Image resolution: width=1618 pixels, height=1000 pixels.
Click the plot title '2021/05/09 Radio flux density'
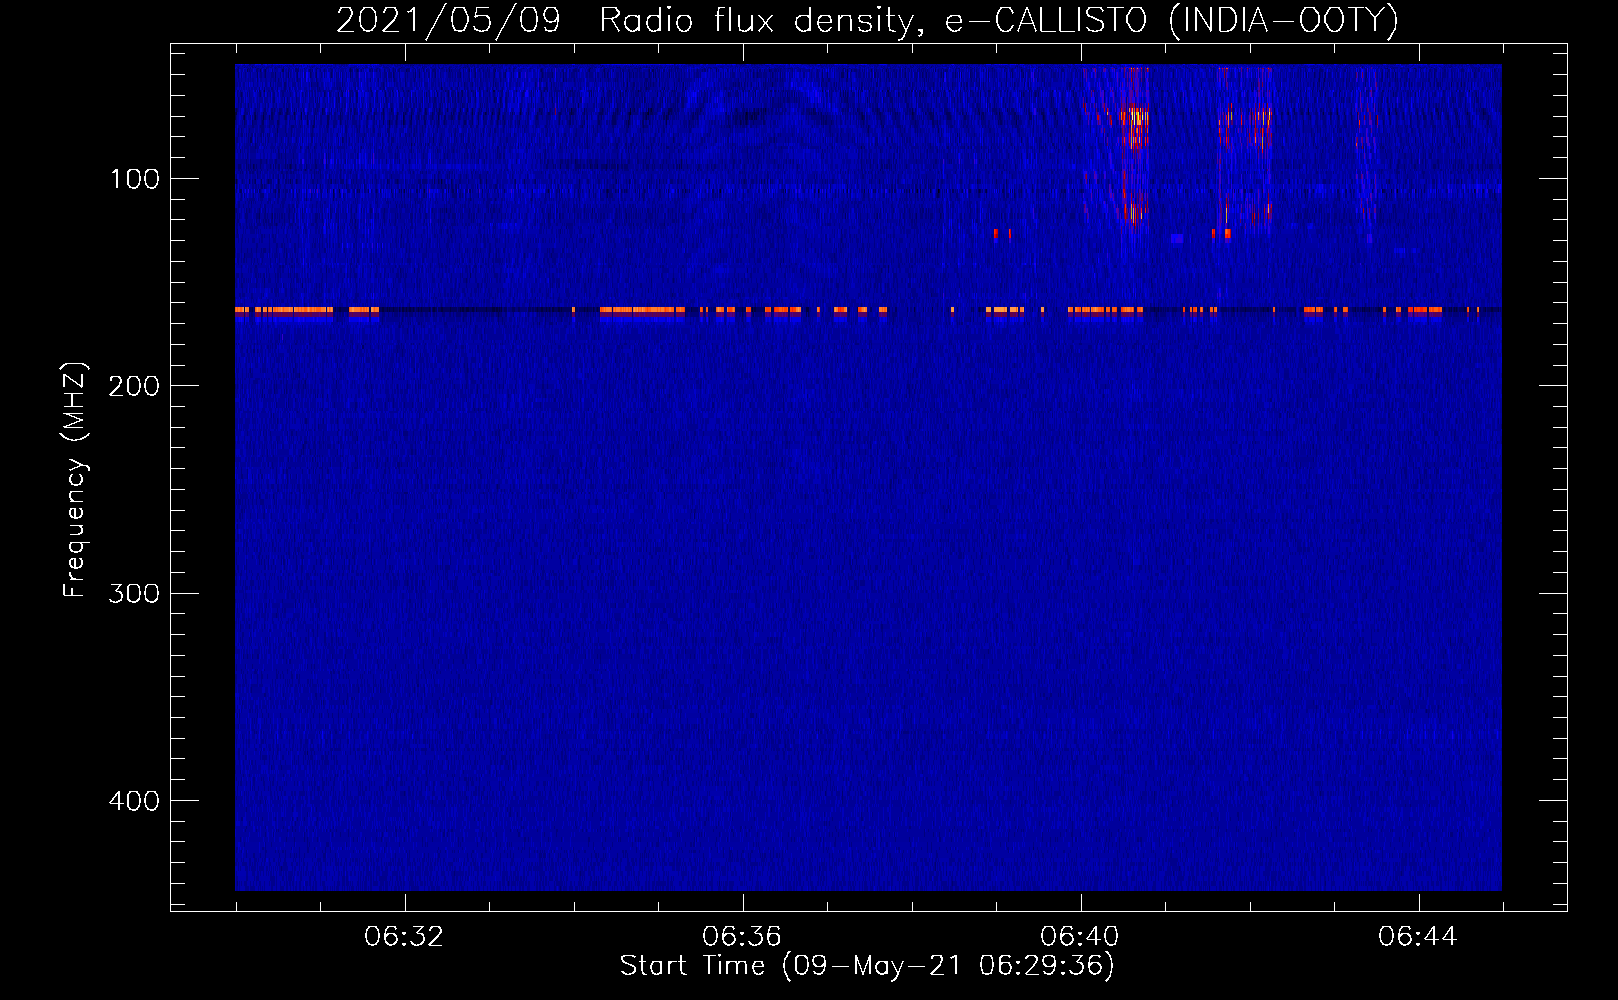pos(866,20)
